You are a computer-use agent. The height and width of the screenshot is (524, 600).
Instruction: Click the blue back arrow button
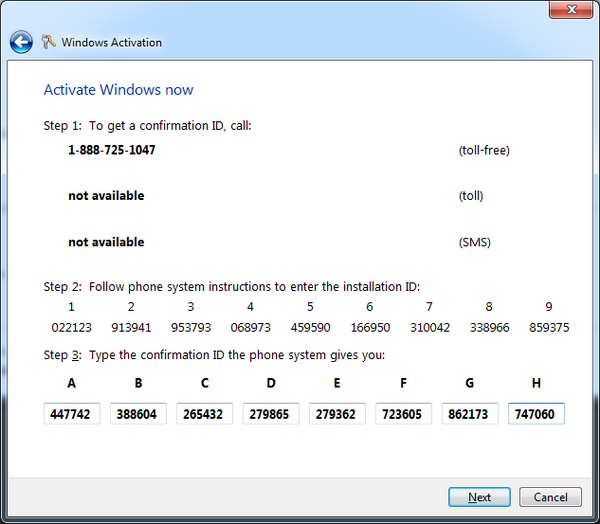click(20, 42)
